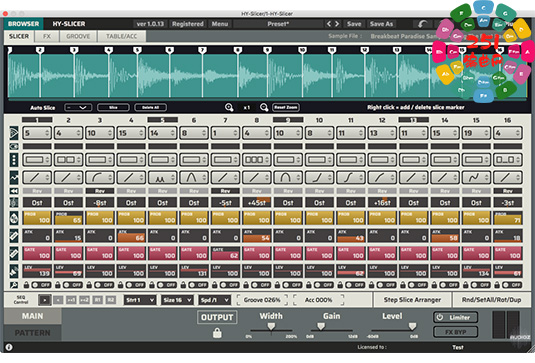Open Step Slice Arranger

[x=412, y=300]
